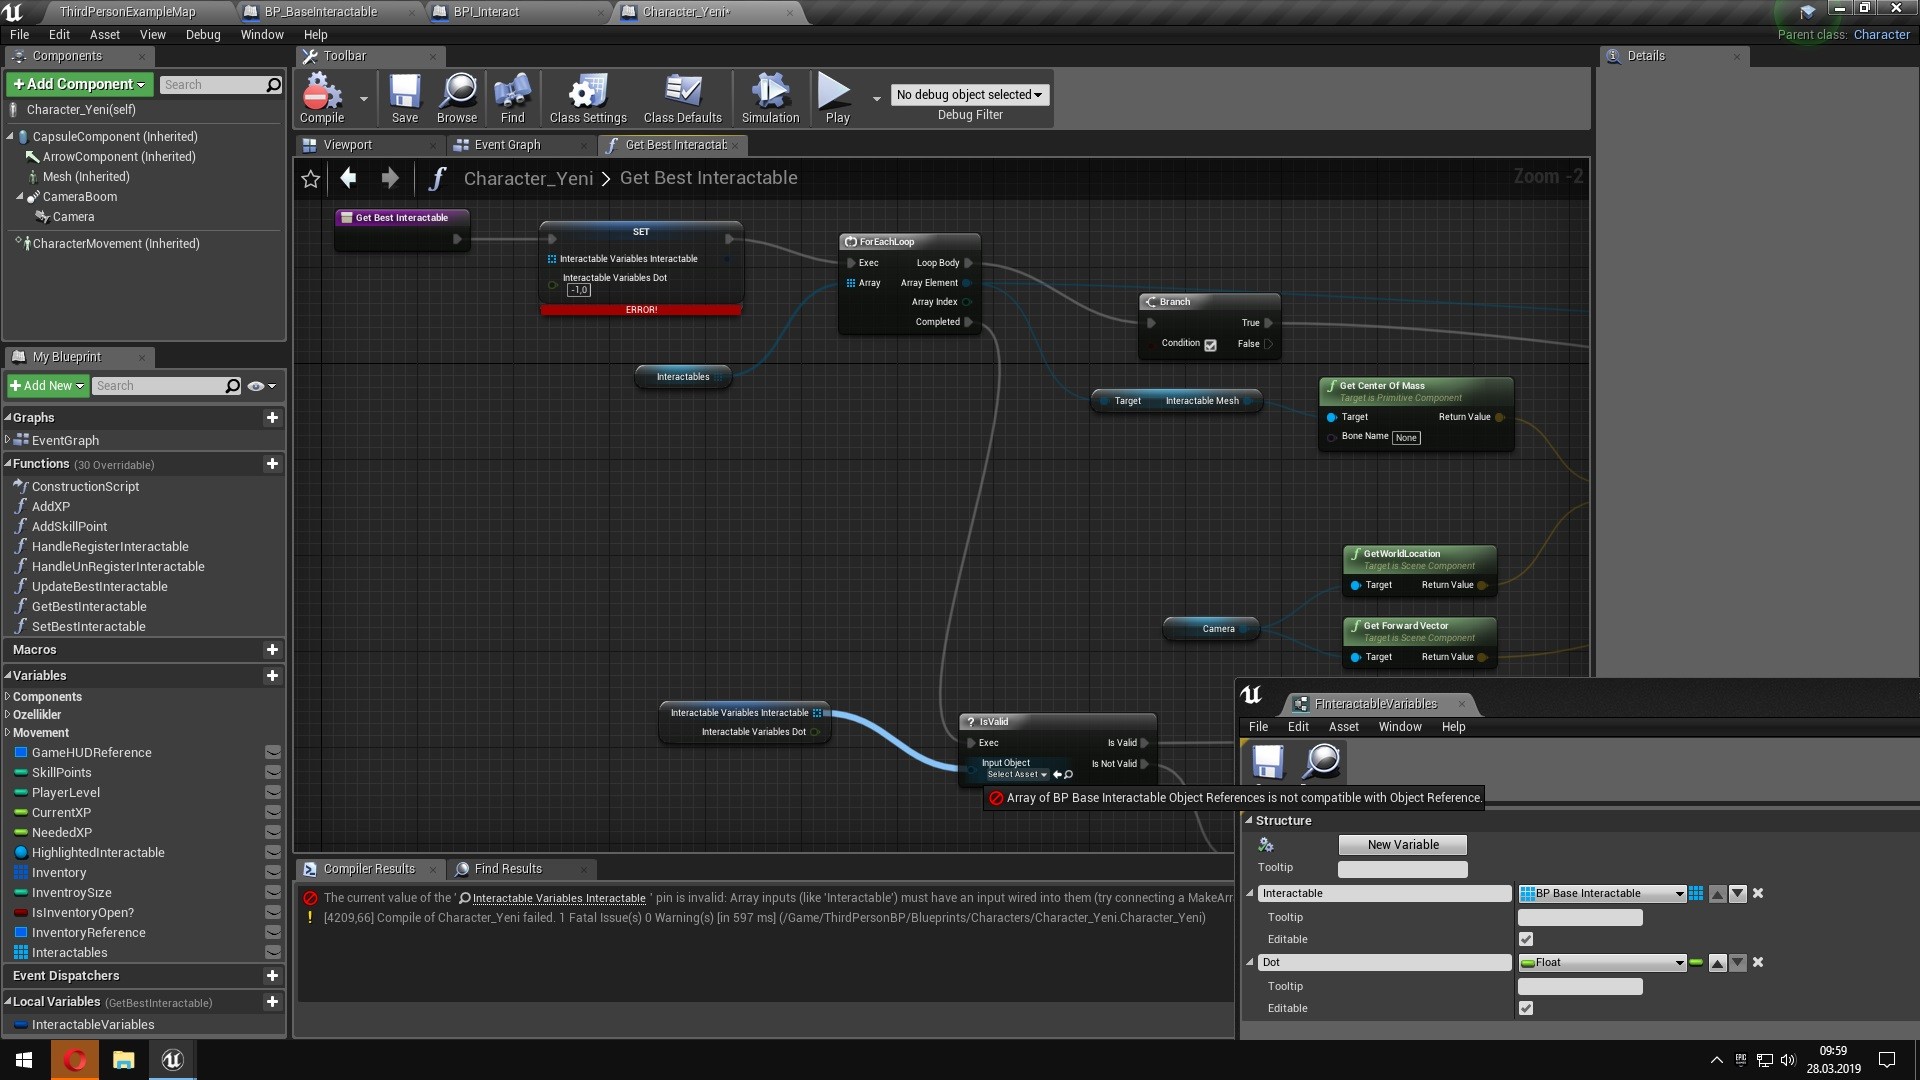This screenshot has width=1920, height=1080.
Task: Switch to Viewport tab
Action: (347, 145)
